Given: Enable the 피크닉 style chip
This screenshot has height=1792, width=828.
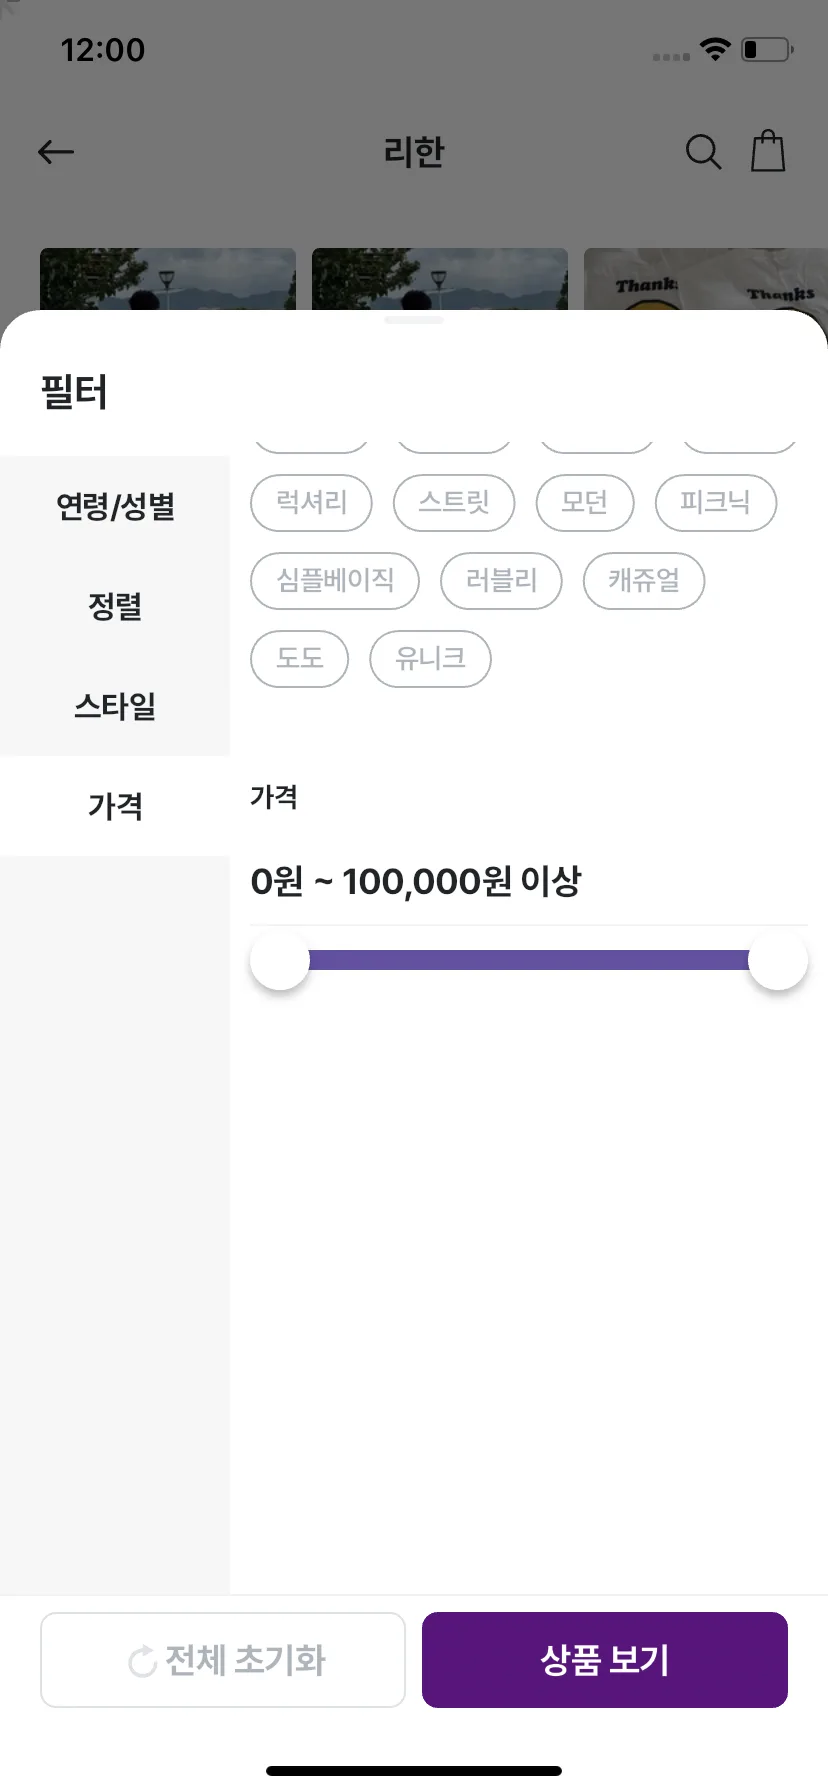Looking at the screenshot, I should point(716,503).
